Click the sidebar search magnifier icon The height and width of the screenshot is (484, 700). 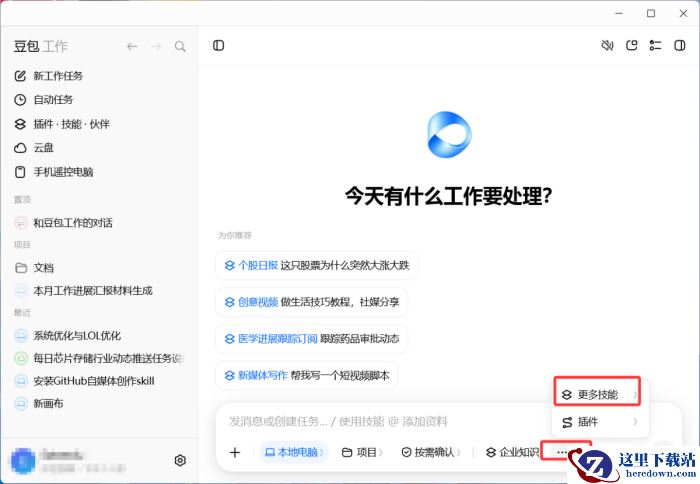[180, 46]
